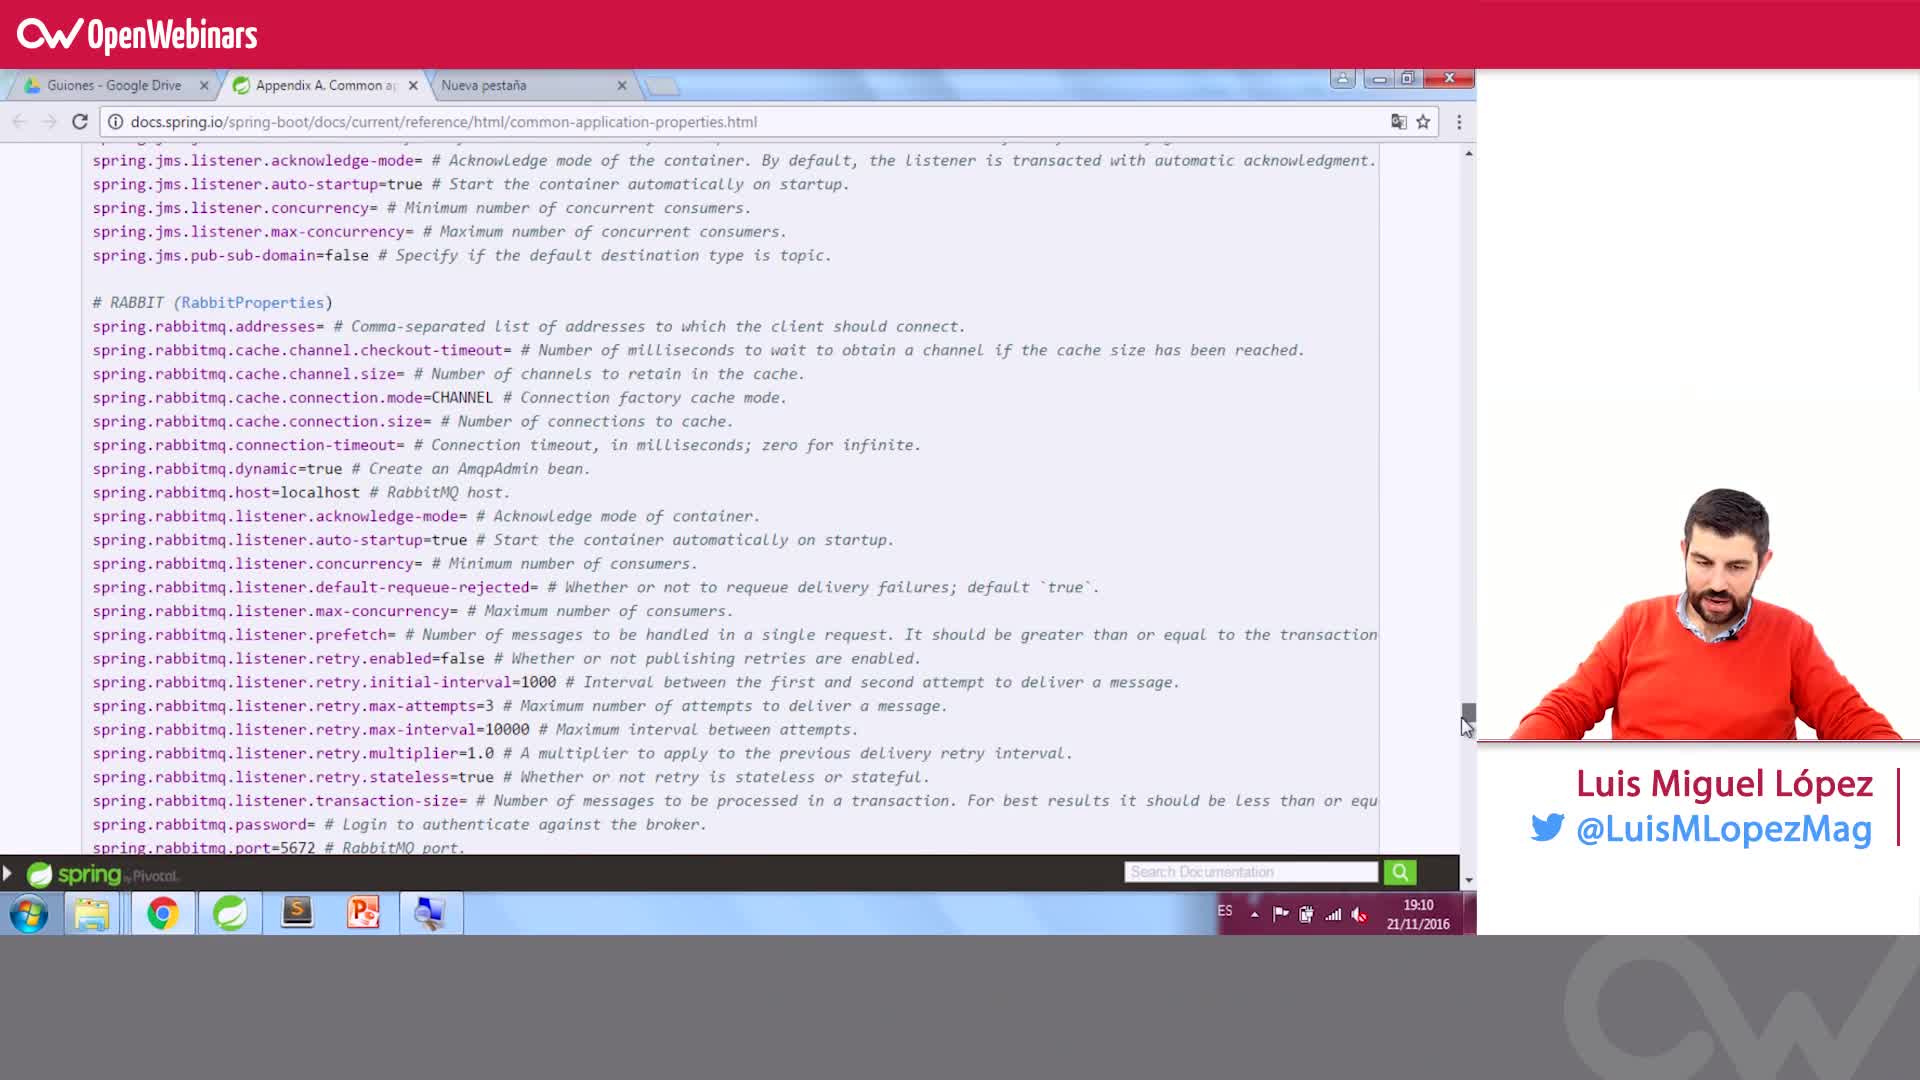Check the network signal strength indicator
Image resolution: width=1920 pixels, height=1080 pixels.
1333,913
